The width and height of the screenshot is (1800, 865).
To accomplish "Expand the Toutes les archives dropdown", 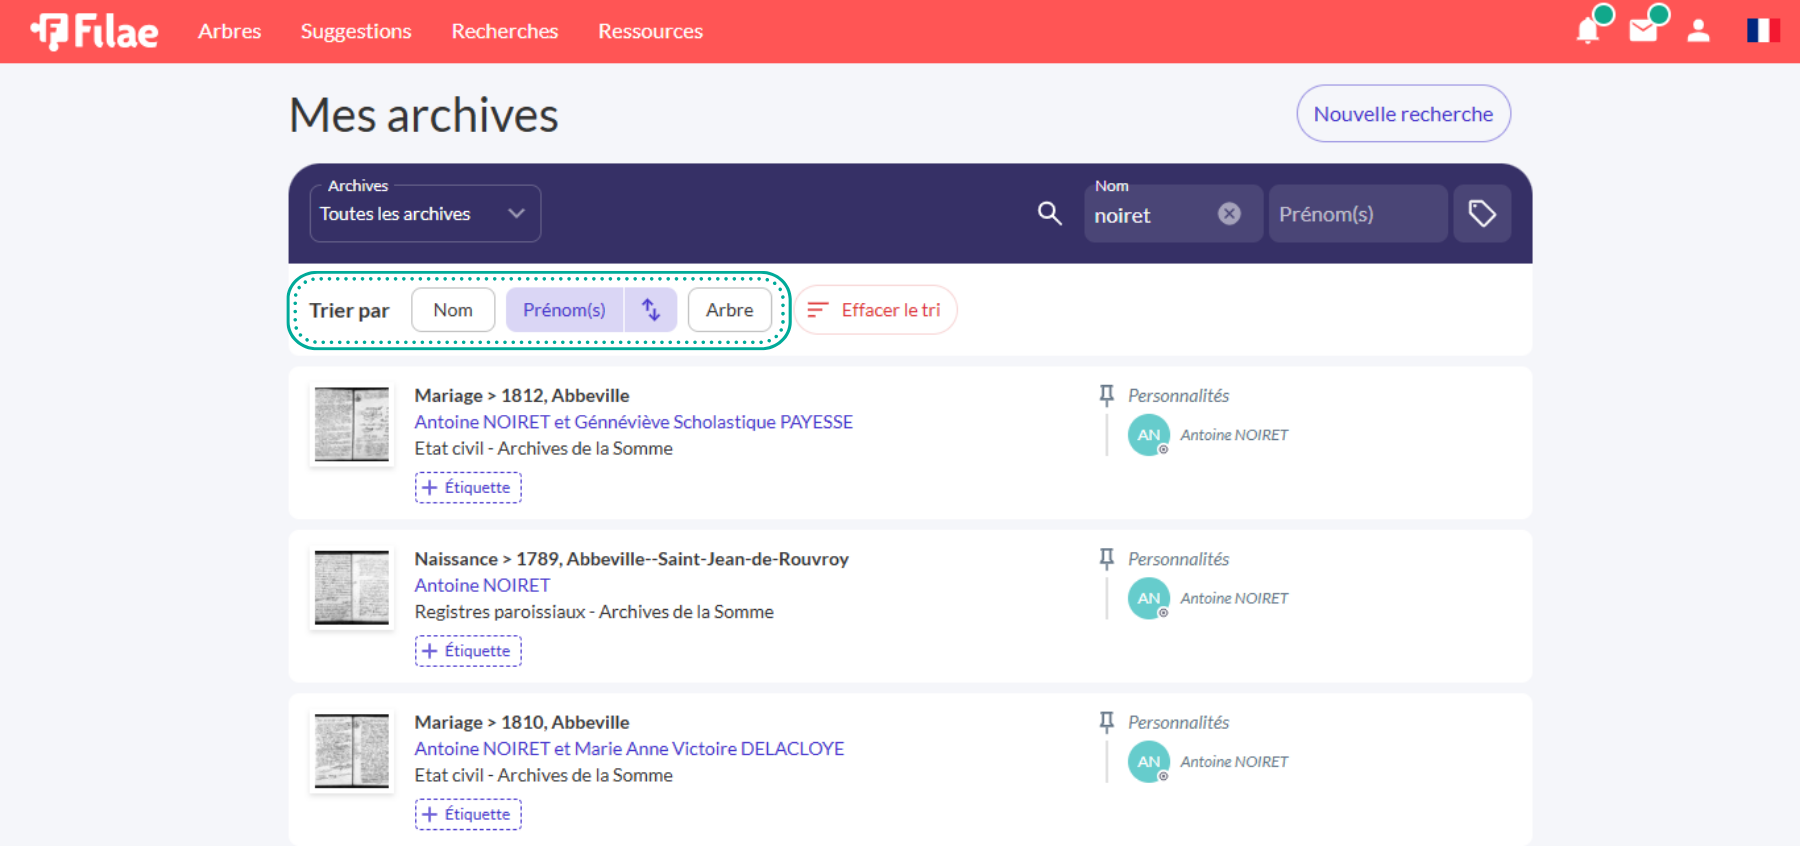I will pyautogui.click(x=425, y=214).
